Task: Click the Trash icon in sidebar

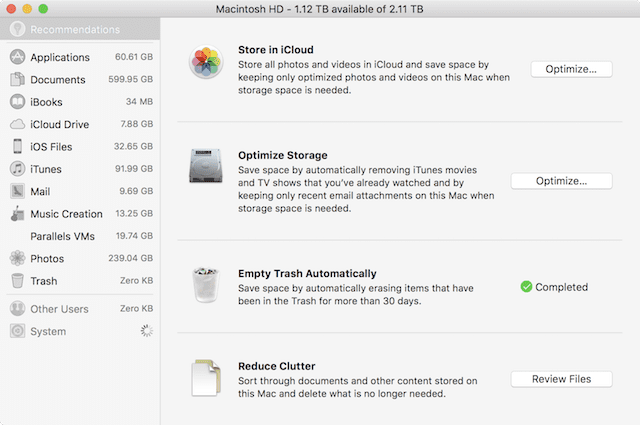Action: (x=17, y=281)
